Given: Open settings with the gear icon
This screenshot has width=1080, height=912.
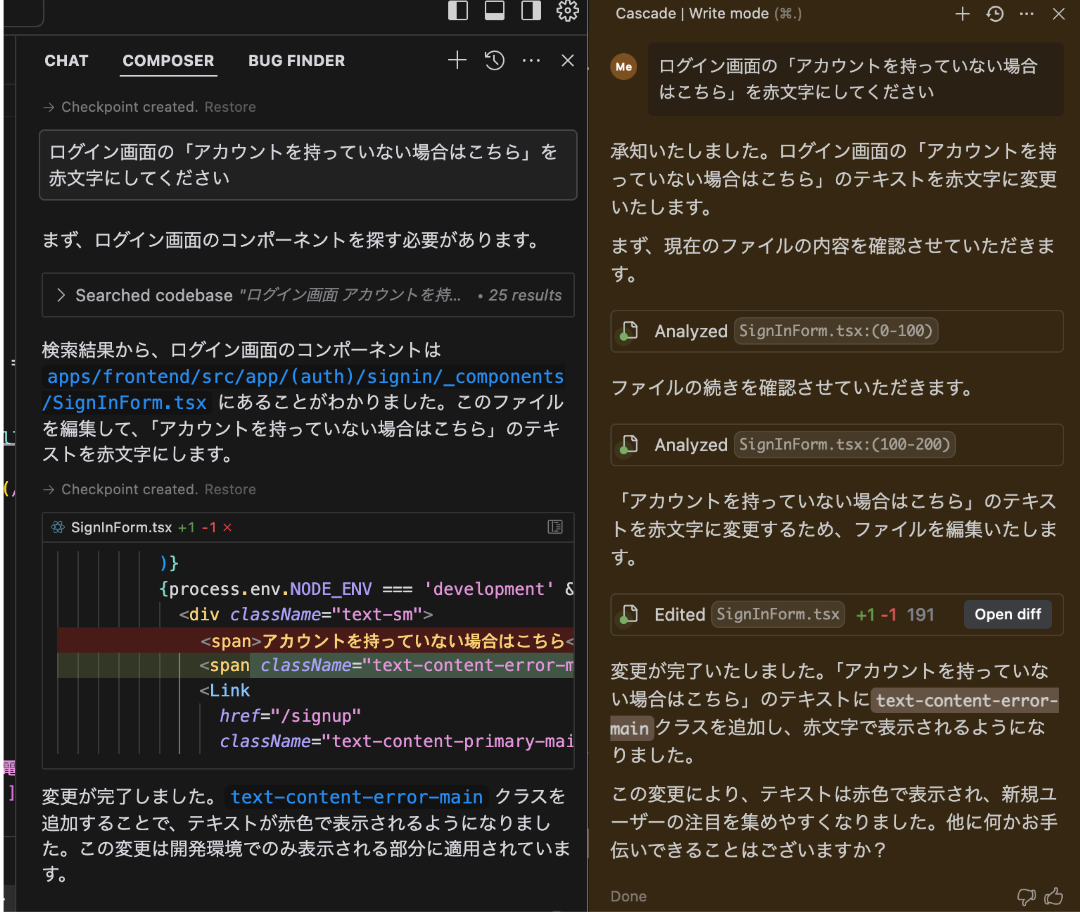Looking at the screenshot, I should (568, 10).
